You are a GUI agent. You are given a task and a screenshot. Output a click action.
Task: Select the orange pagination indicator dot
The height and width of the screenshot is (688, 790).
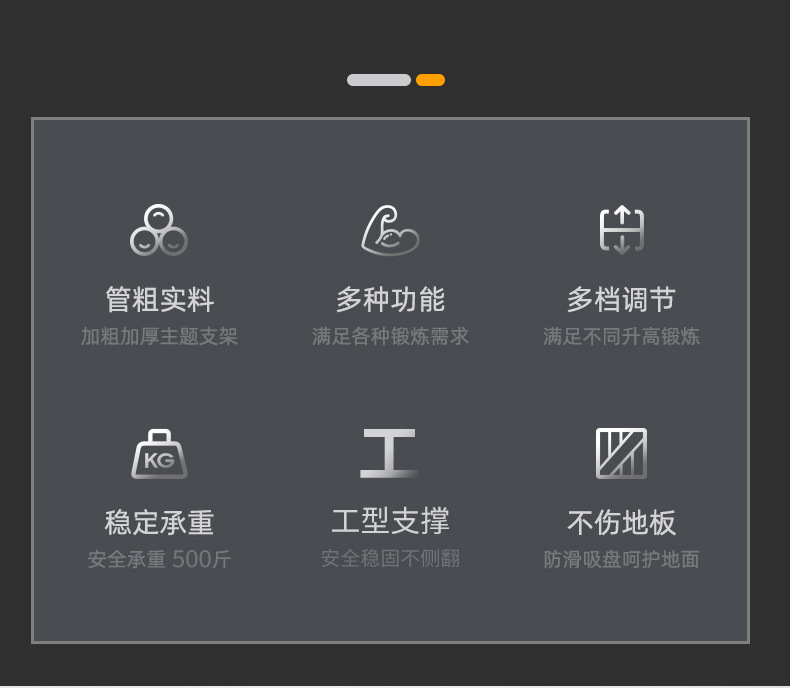[430, 80]
